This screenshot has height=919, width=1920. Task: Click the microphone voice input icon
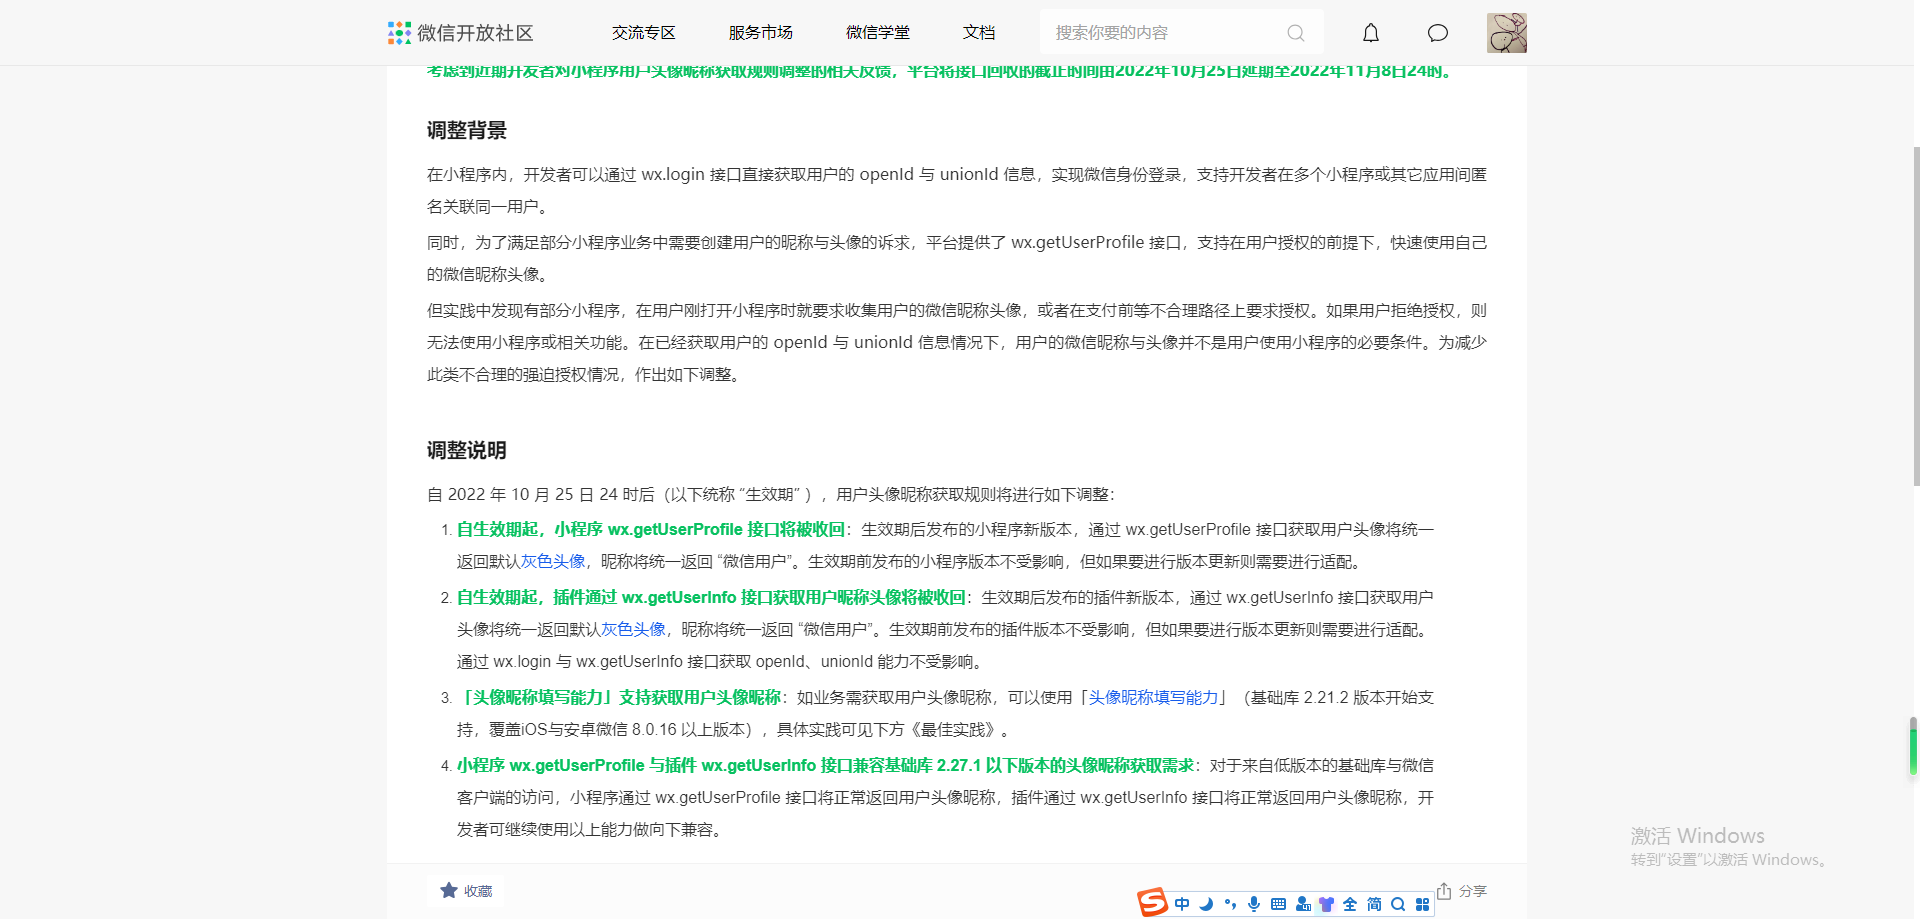point(1254,904)
